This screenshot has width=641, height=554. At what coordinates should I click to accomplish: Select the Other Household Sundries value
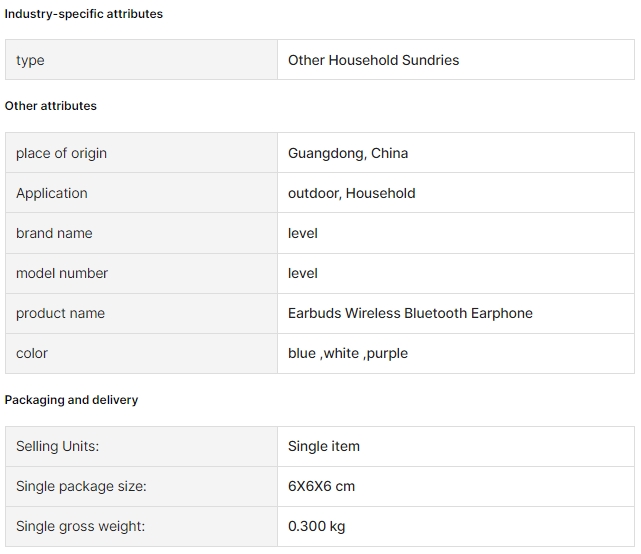pyautogui.click(x=373, y=60)
